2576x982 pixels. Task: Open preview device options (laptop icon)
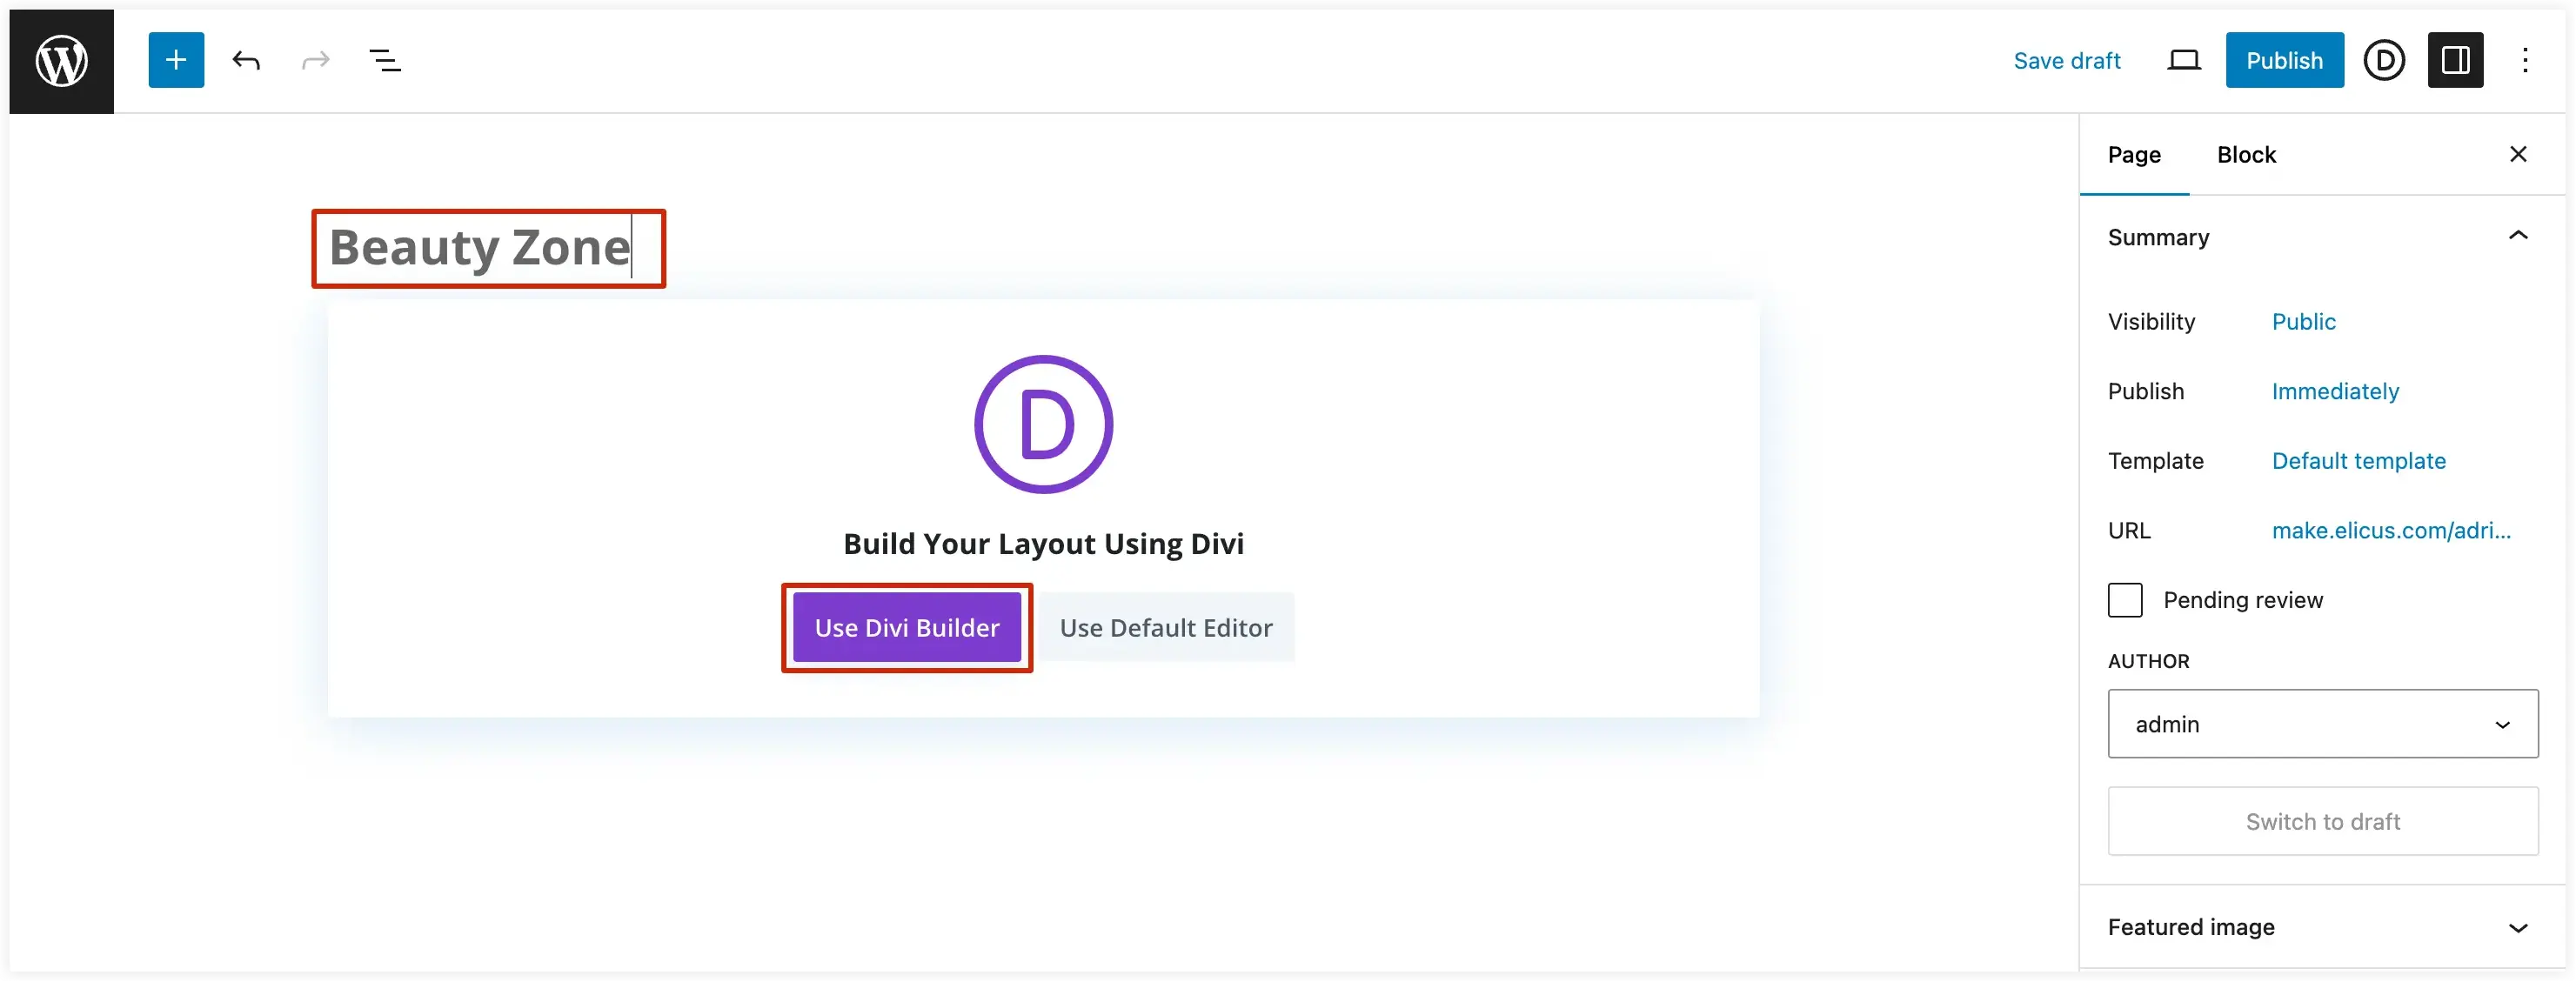pyautogui.click(x=2183, y=61)
